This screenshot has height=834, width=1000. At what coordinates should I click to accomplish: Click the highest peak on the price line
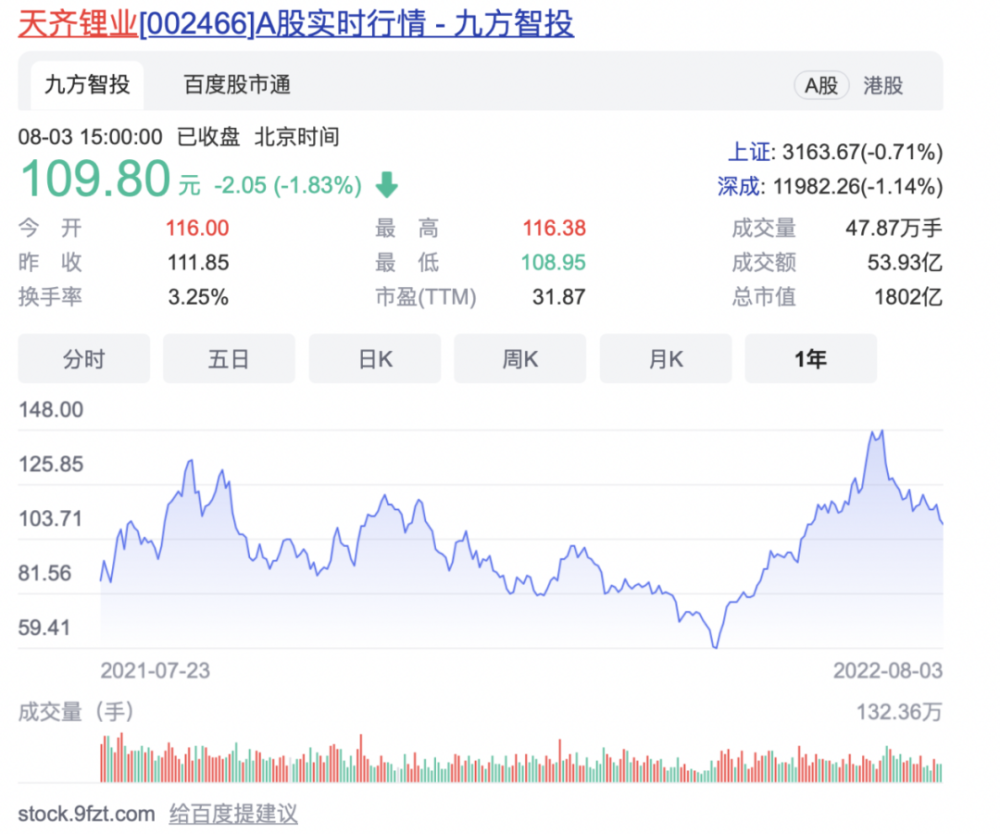[x=881, y=432]
